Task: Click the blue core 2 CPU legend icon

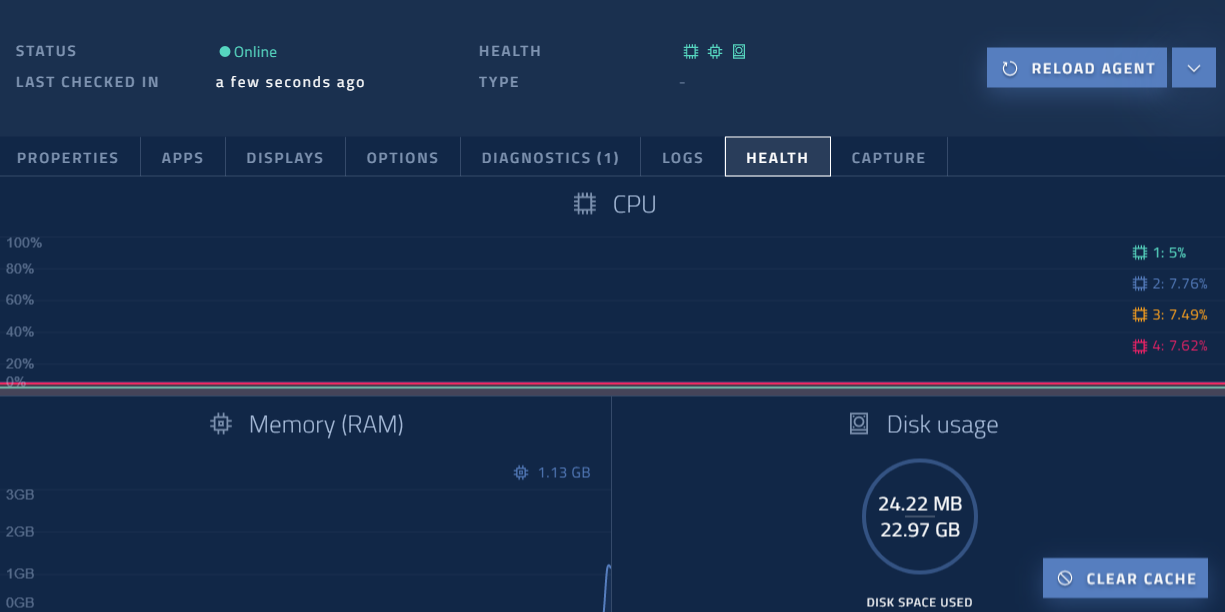Action: pyautogui.click(x=1139, y=284)
